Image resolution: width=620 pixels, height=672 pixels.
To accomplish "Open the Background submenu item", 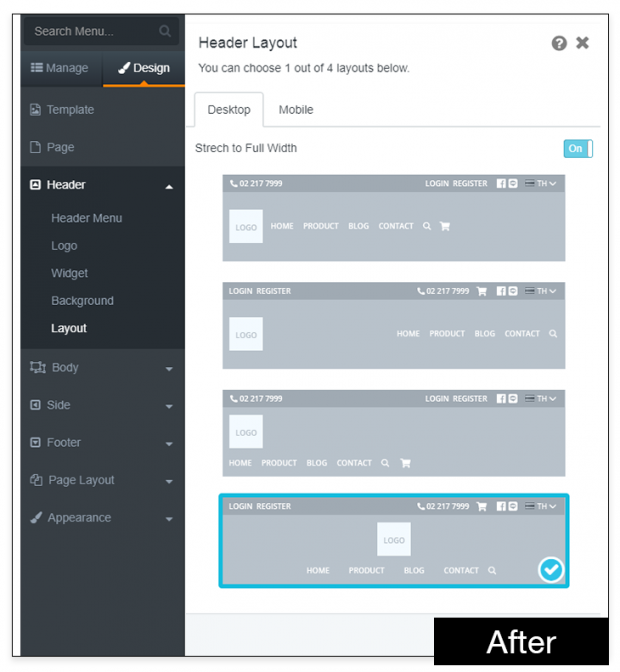I will 82,301.
